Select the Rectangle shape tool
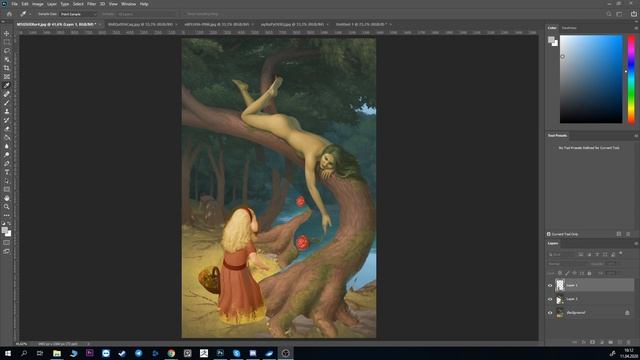The image size is (640, 360). point(7,189)
